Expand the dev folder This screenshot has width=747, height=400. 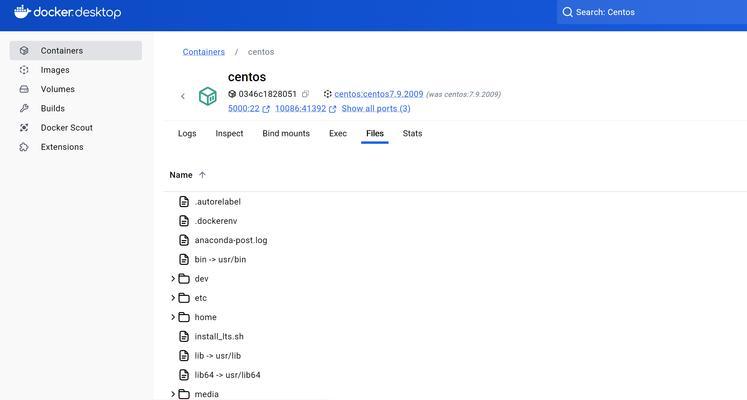(x=173, y=279)
